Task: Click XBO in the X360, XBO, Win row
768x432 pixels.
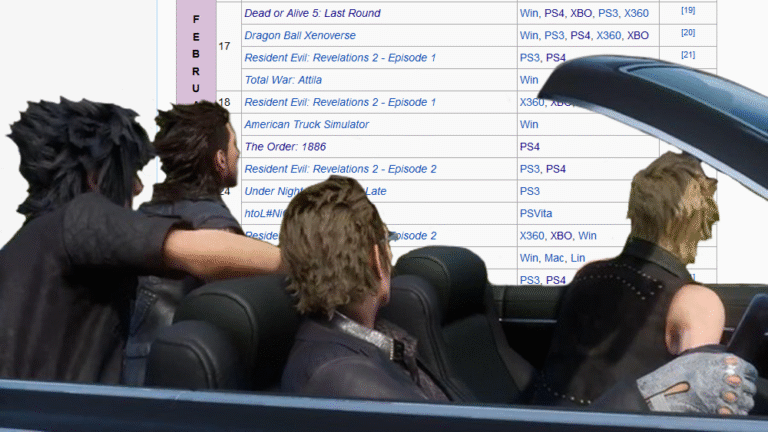Action: [x=561, y=236]
